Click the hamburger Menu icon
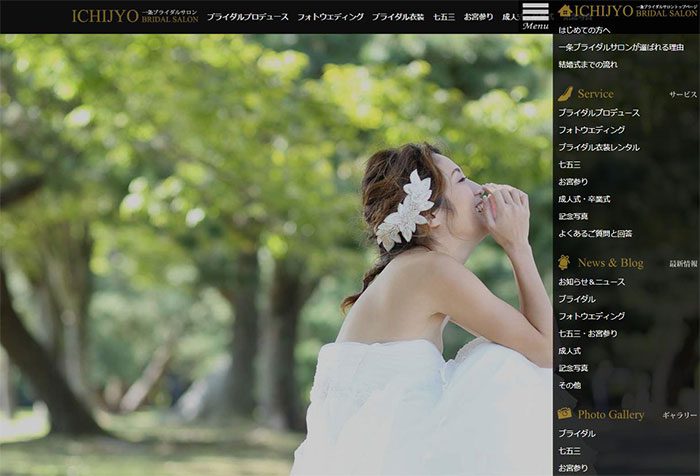 (535, 16)
